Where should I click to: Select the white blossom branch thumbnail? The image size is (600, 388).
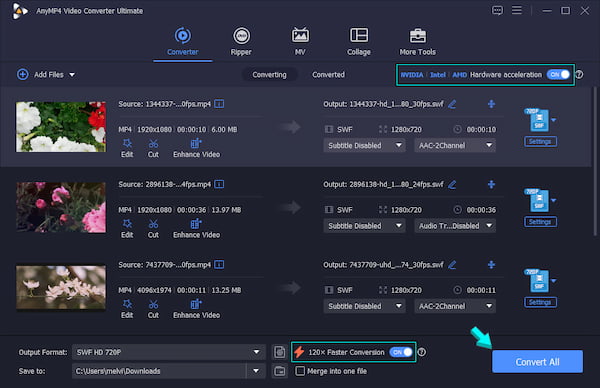tap(61, 287)
